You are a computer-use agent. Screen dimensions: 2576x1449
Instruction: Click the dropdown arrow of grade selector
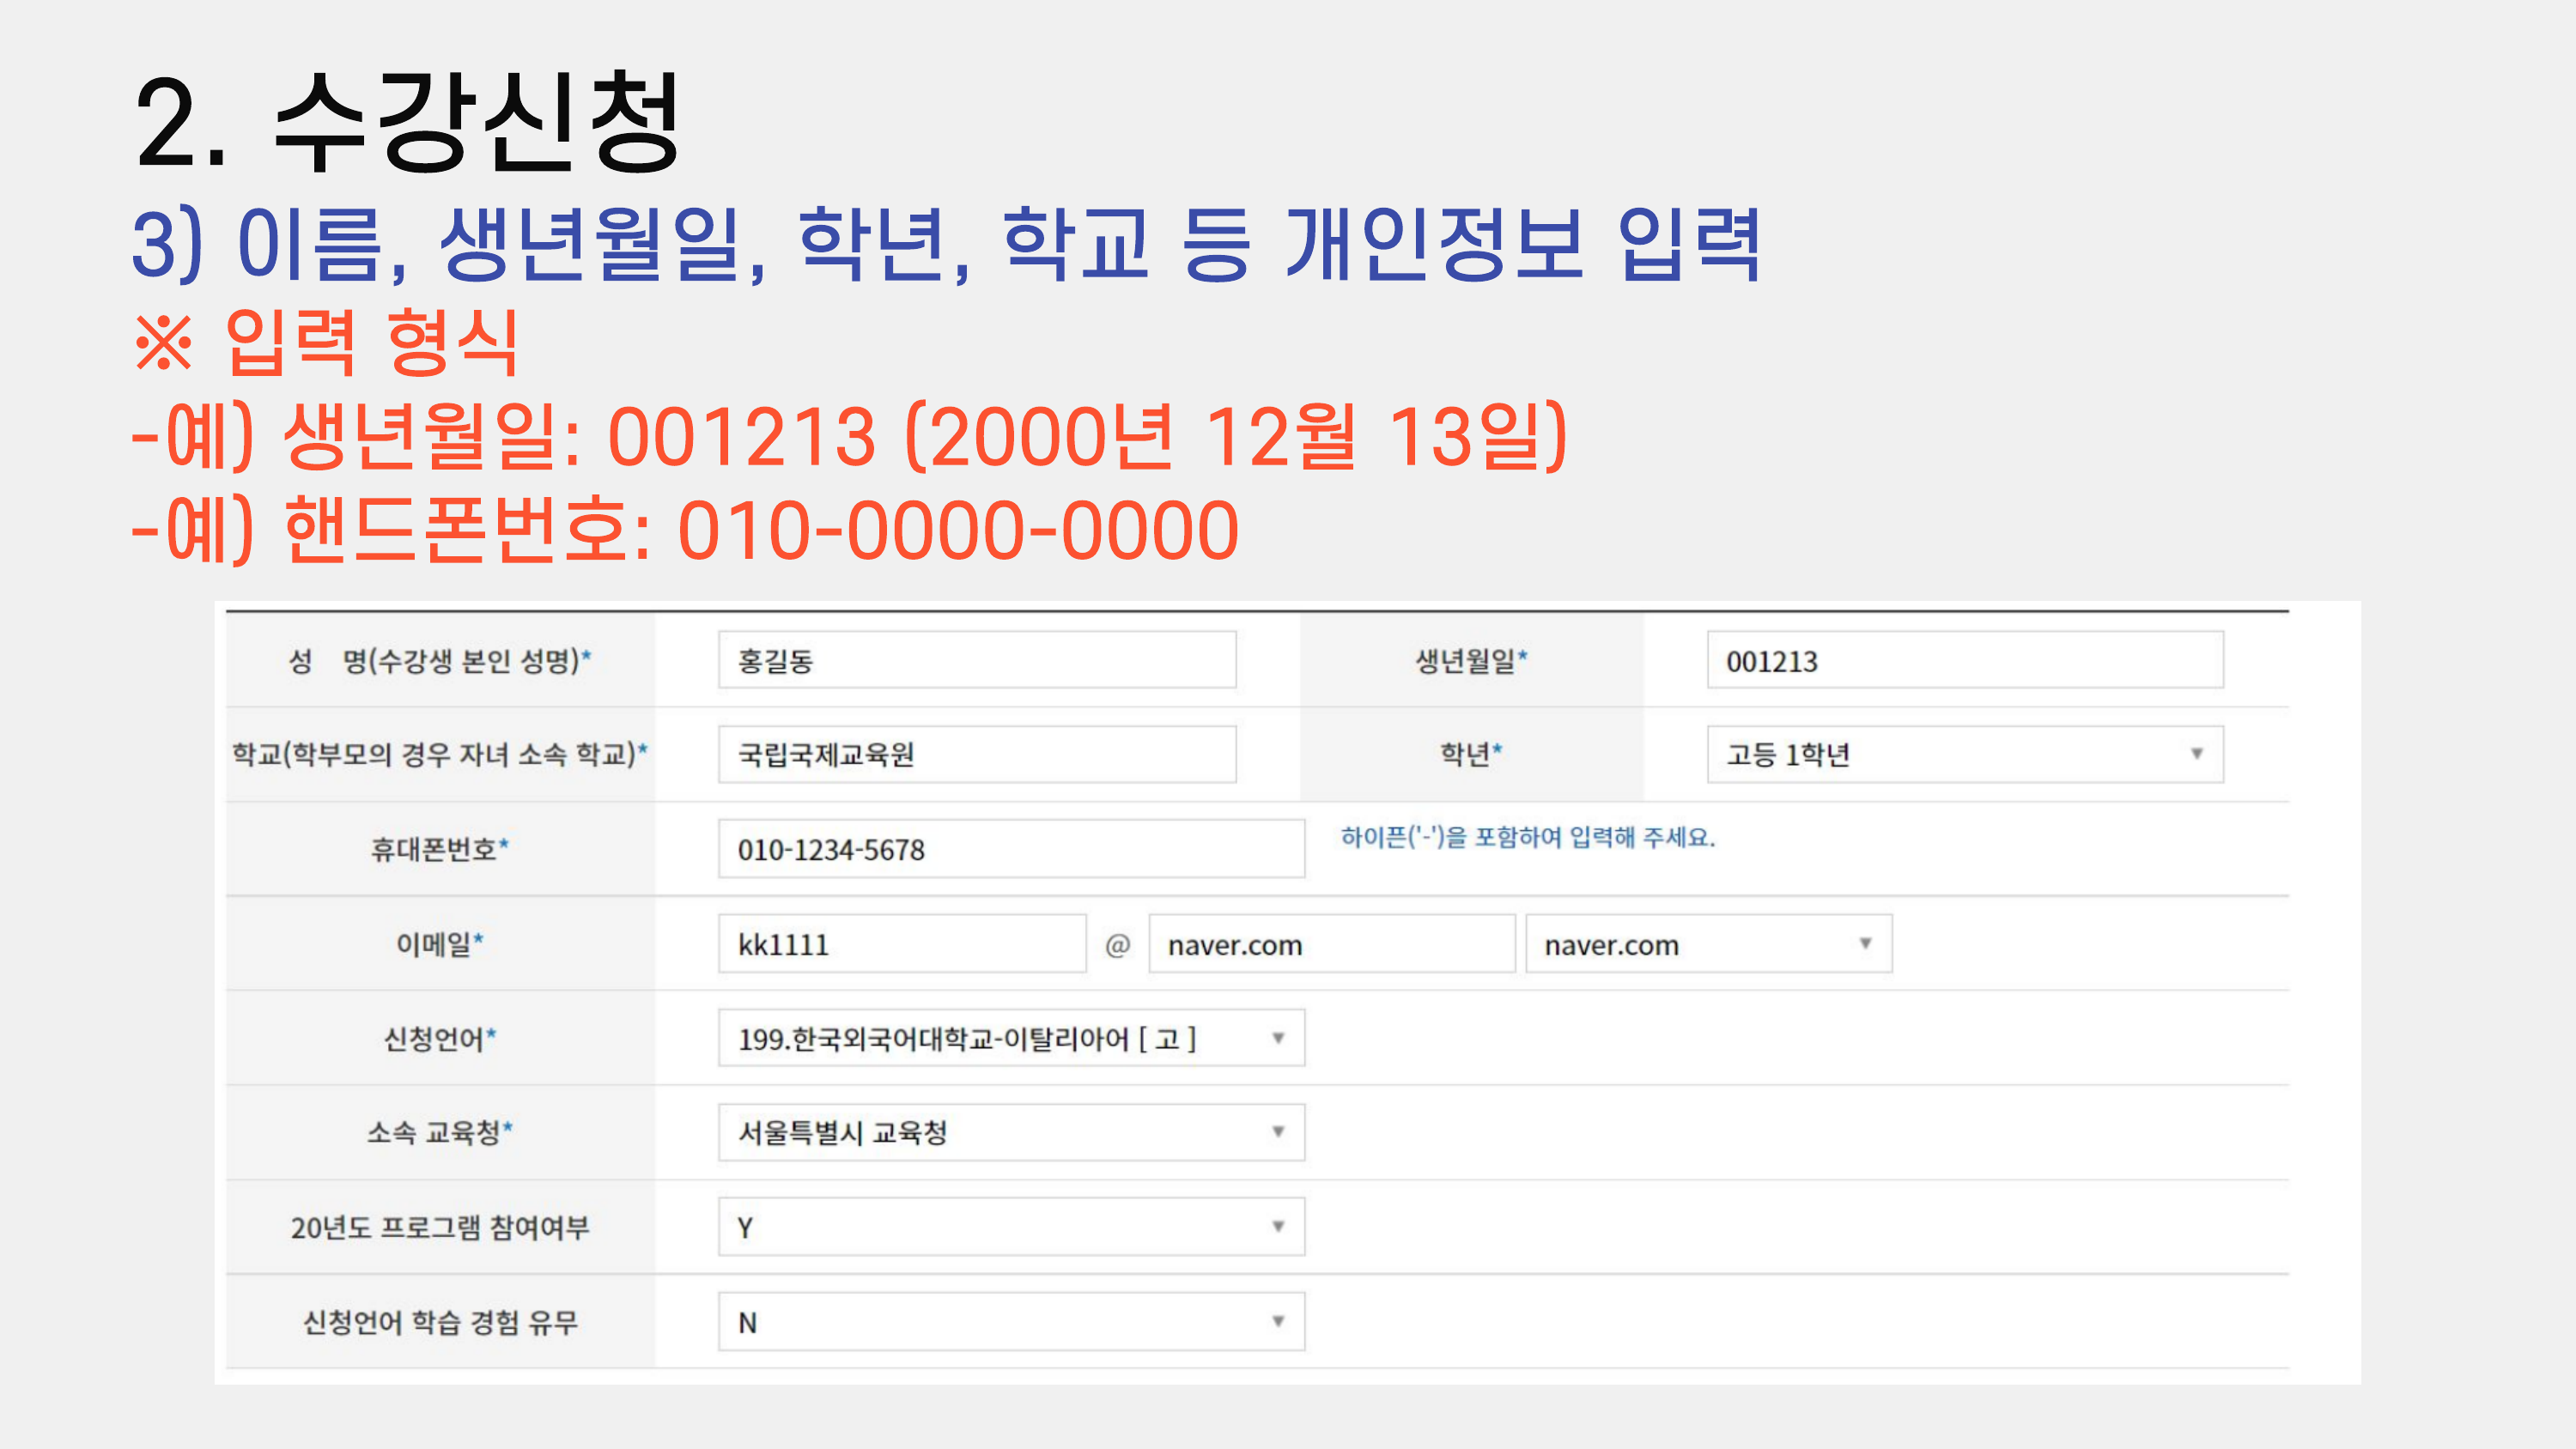tap(2196, 754)
